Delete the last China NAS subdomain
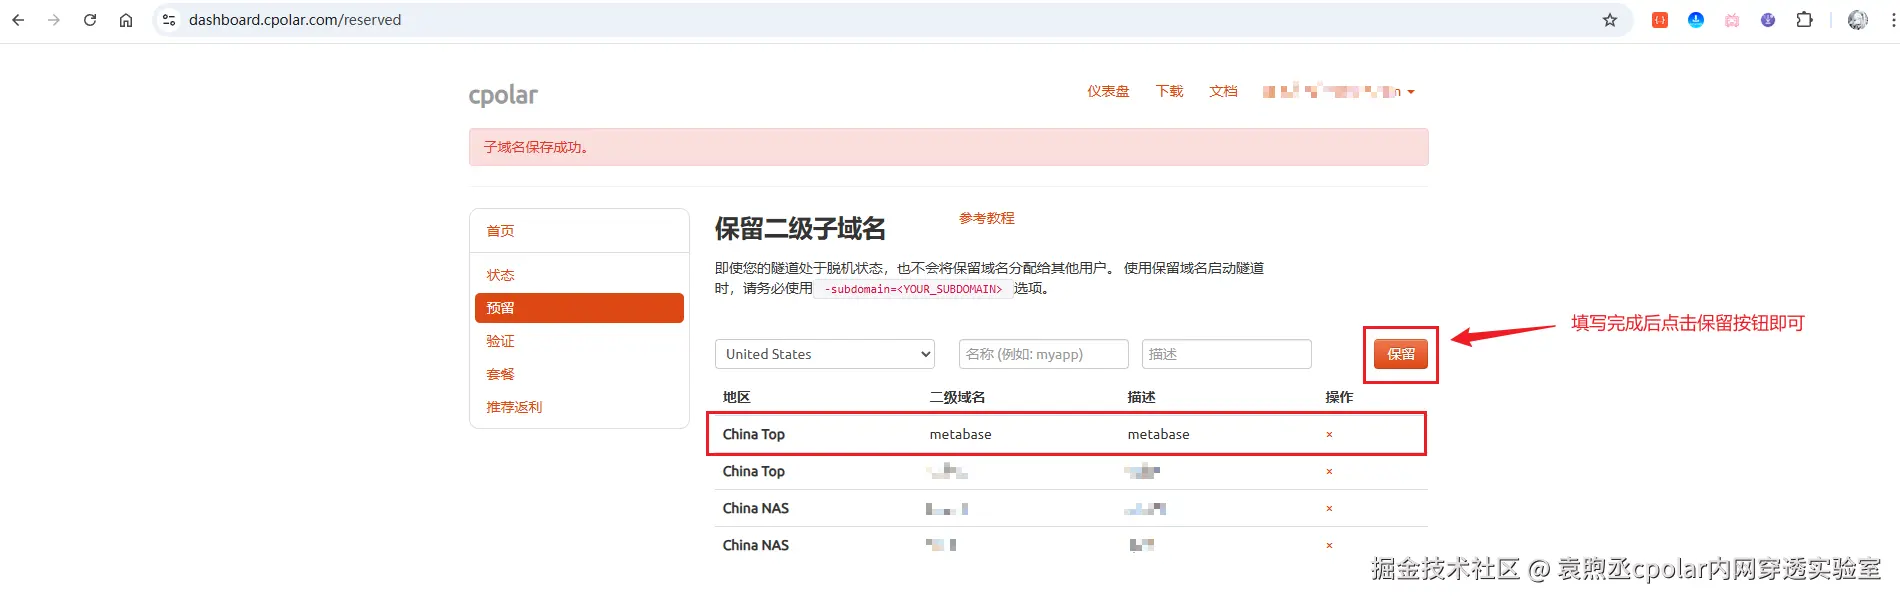Viewport: 1900px width, 602px height. (x=1329, y=546)
